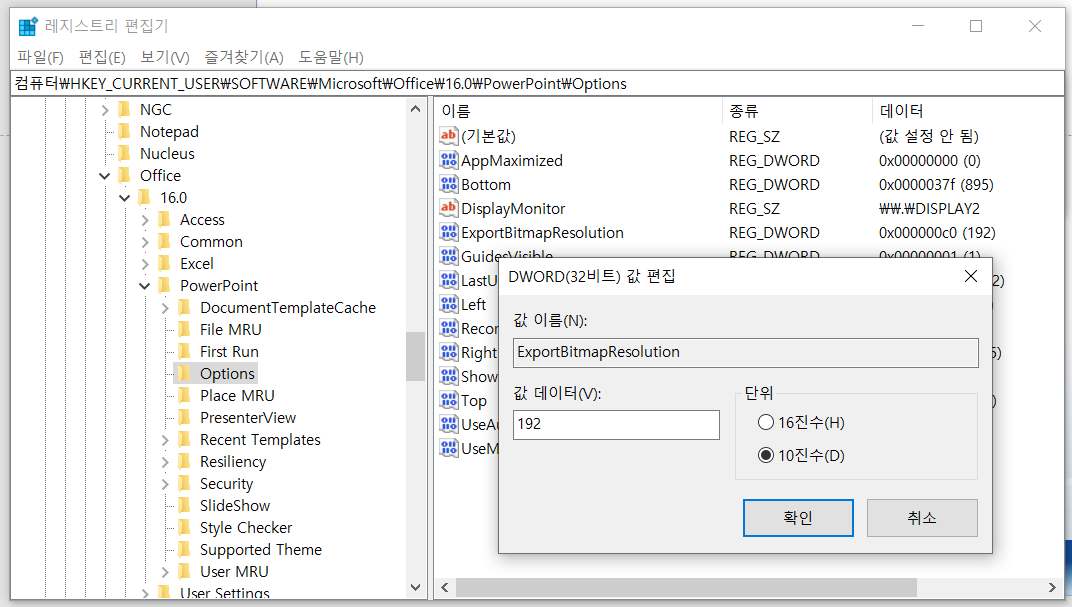This screenshot has width=1072, height=607.
Task: Click the Office folder icon
Action: (x=124, y=176)
